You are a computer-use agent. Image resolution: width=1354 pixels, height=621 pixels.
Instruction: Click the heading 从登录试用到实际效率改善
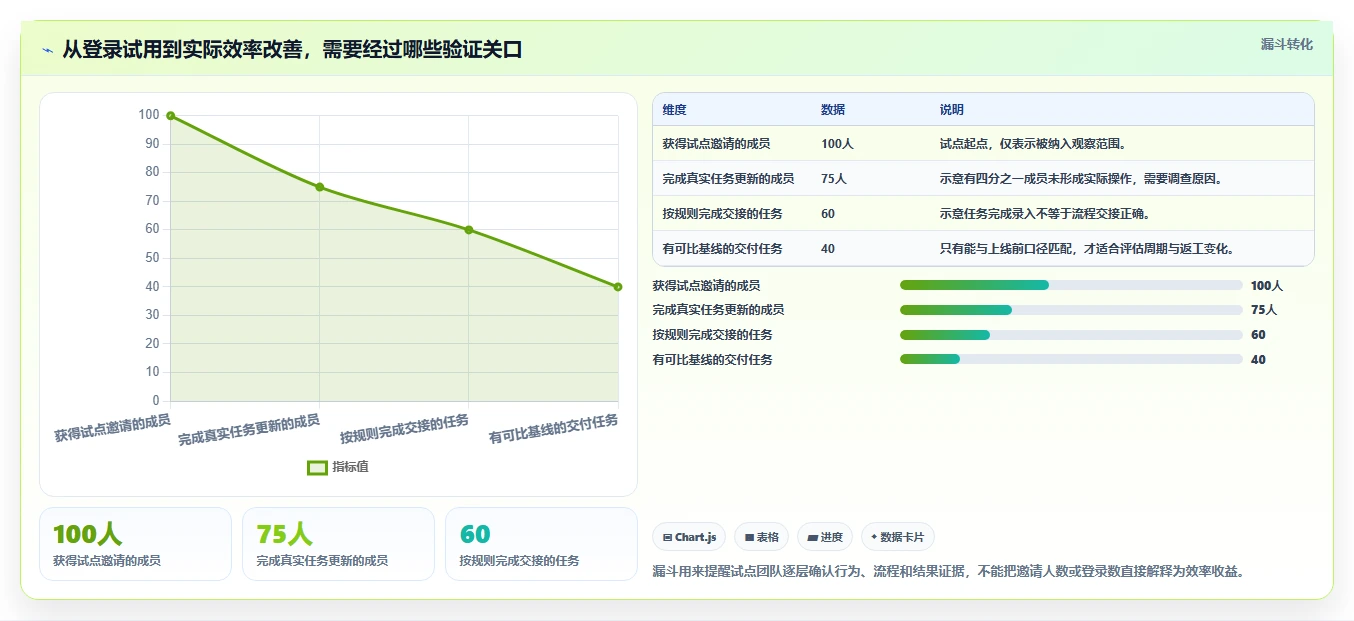(292, 50)
